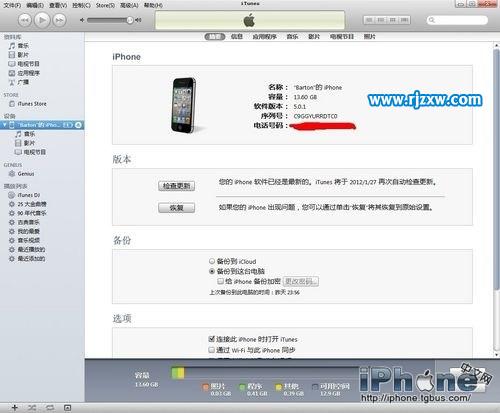Screen dimensions: 500x413
Task: Open 音乐 under the iPhone device
Action: pos(25,134)
